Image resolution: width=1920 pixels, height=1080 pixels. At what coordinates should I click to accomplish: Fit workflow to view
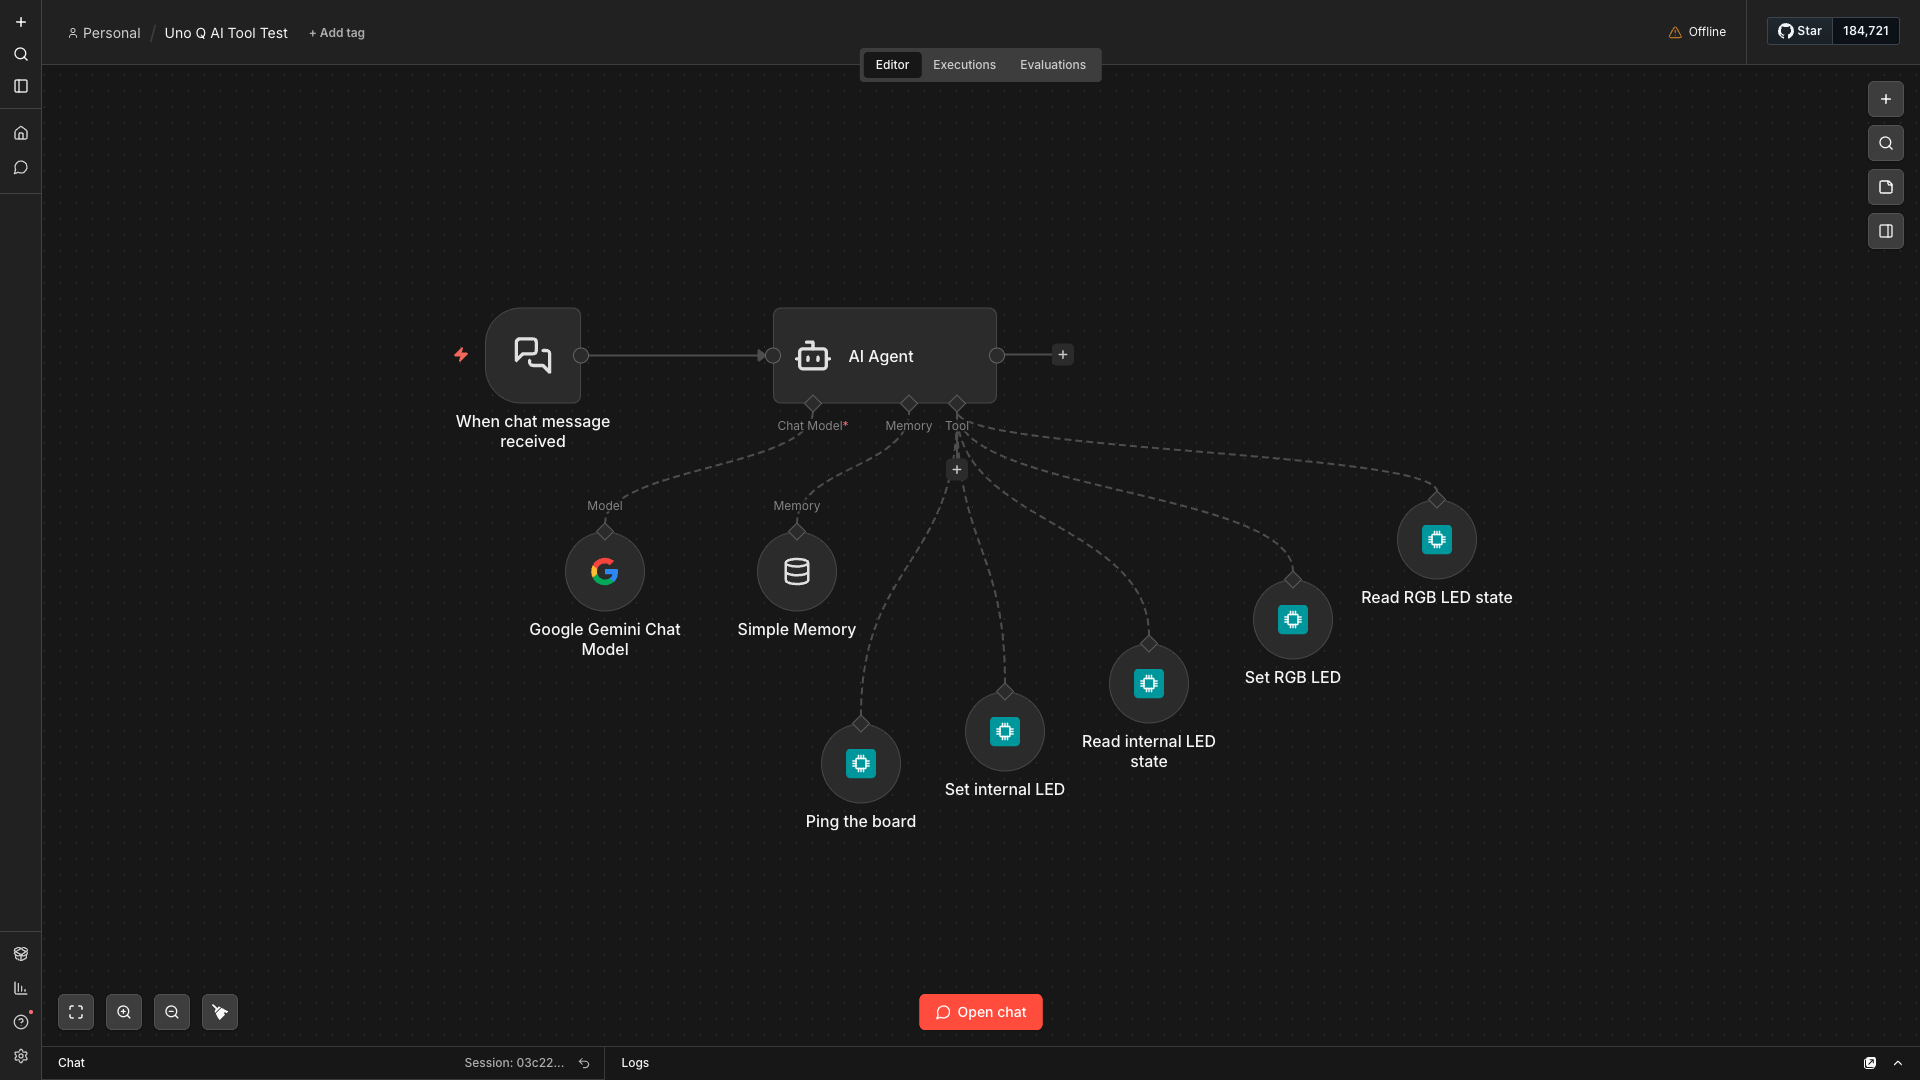76,1012
